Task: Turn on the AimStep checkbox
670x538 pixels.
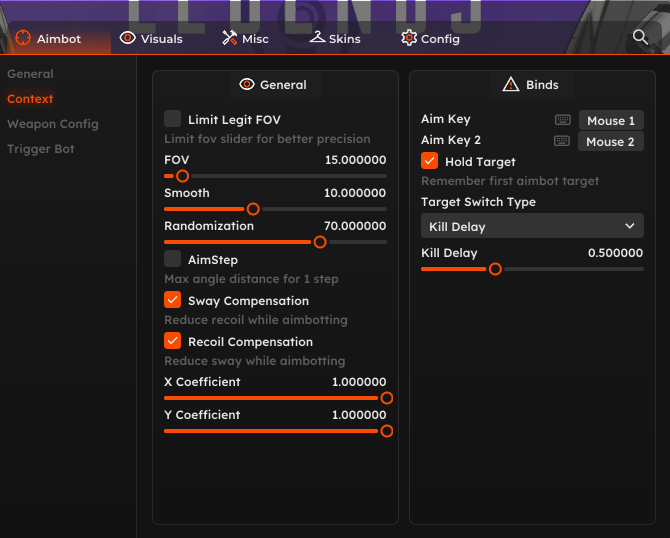Action: point(173,259)
